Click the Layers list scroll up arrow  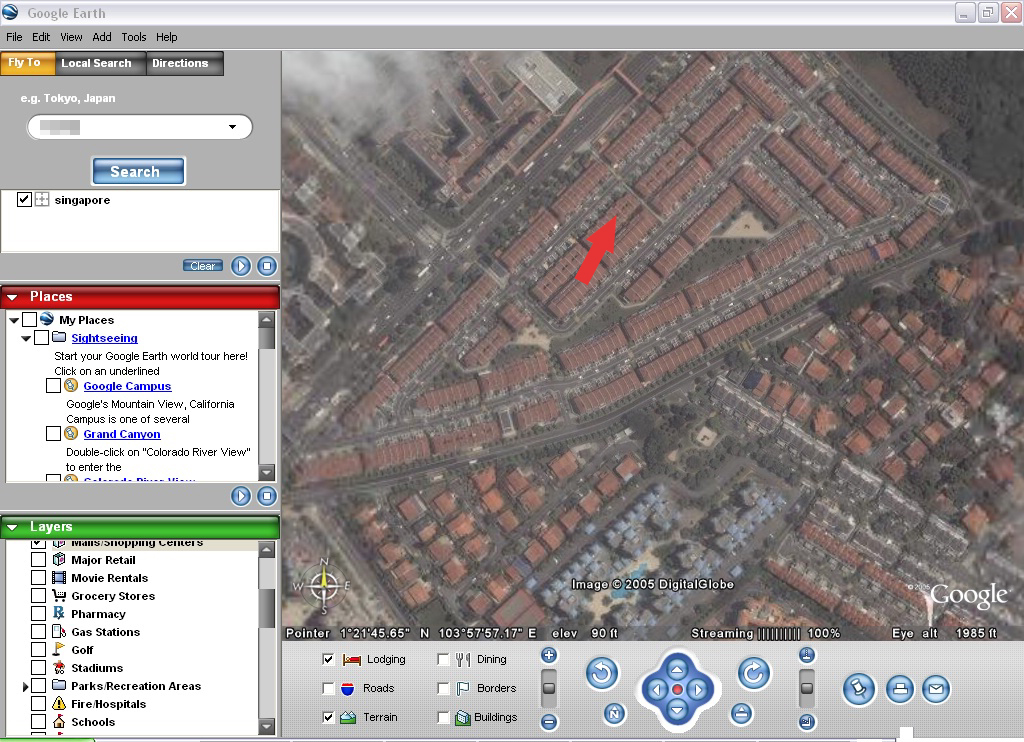coord(266,550)
